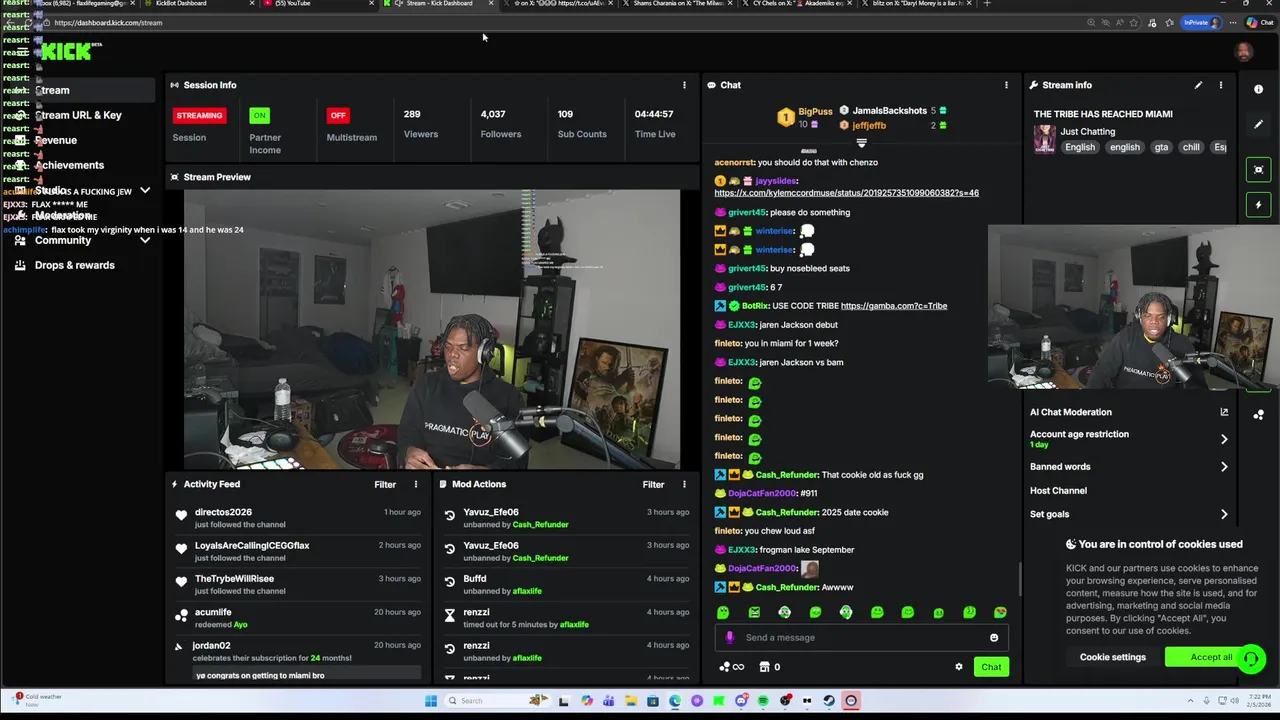This screenshot has width=1280, height=720.
Task: Expand the Studio sidebar section
Action: [x=145, y=190]
